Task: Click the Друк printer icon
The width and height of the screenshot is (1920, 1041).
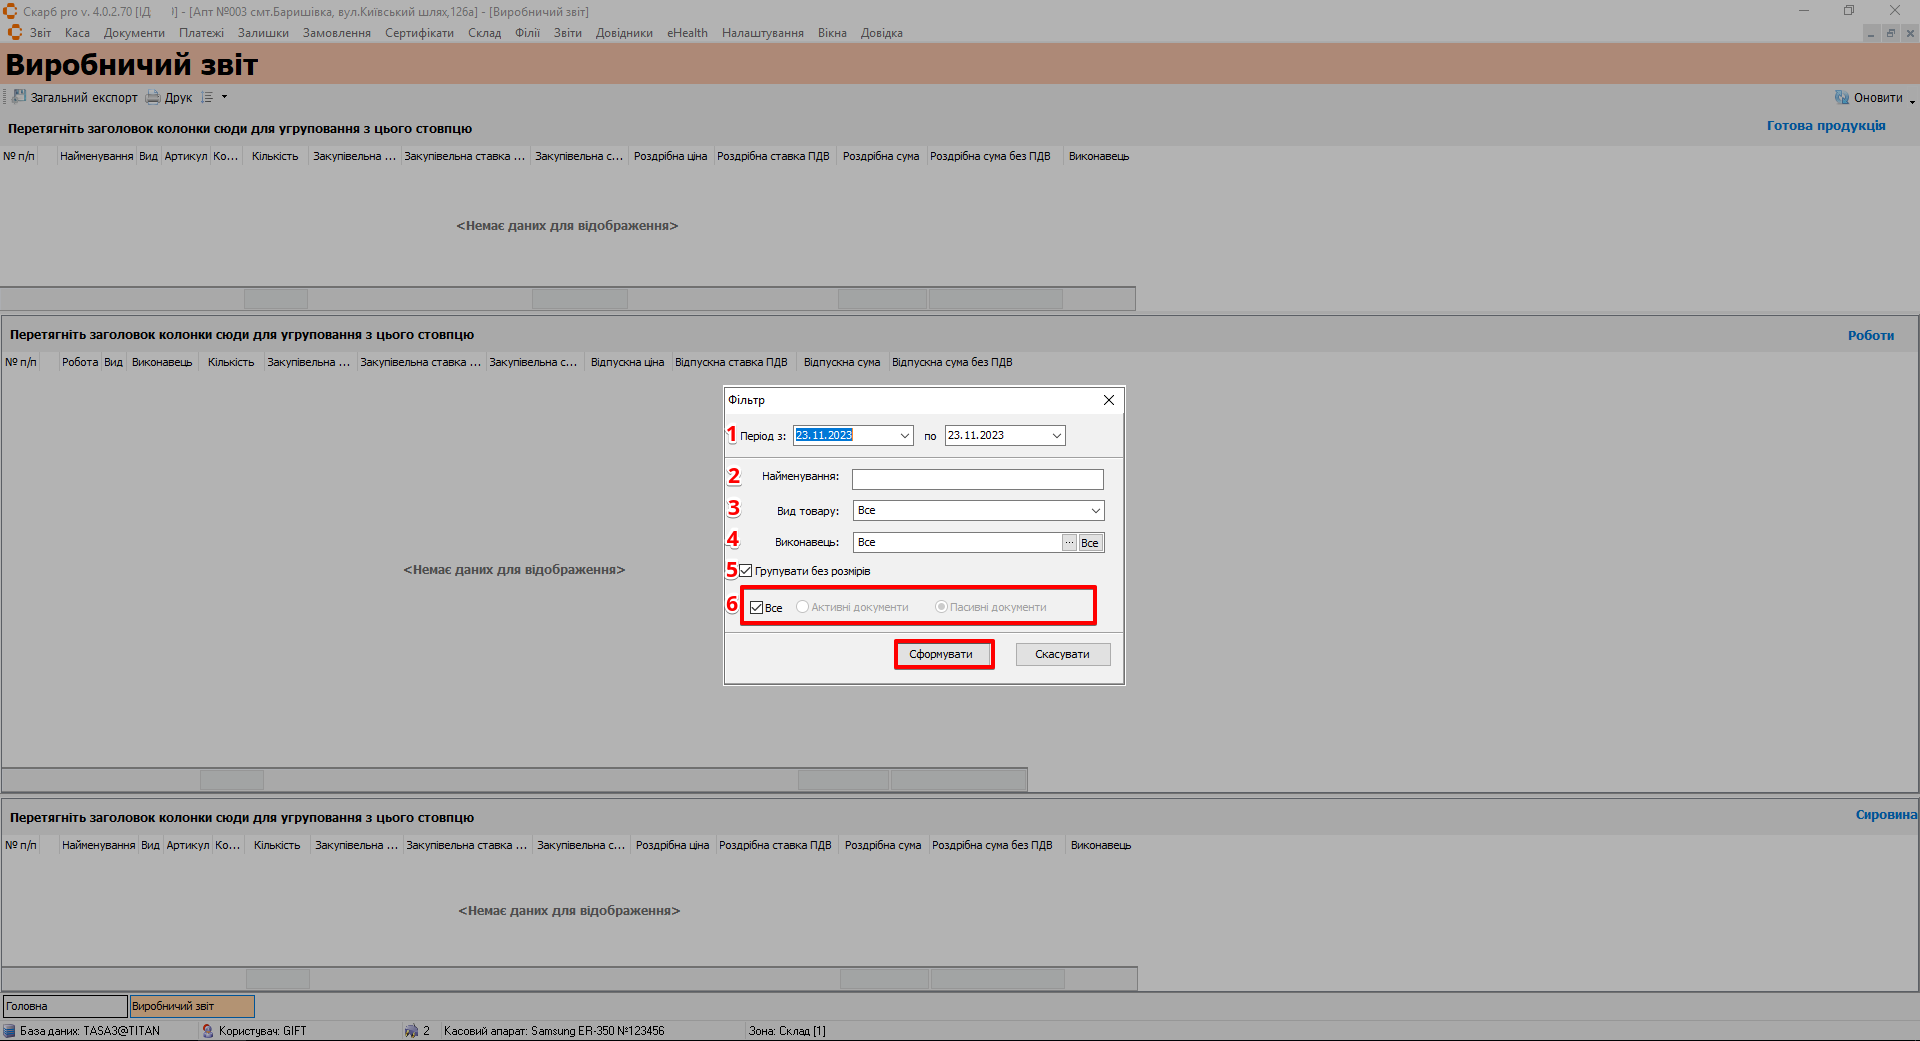Action: click(153, 97)
